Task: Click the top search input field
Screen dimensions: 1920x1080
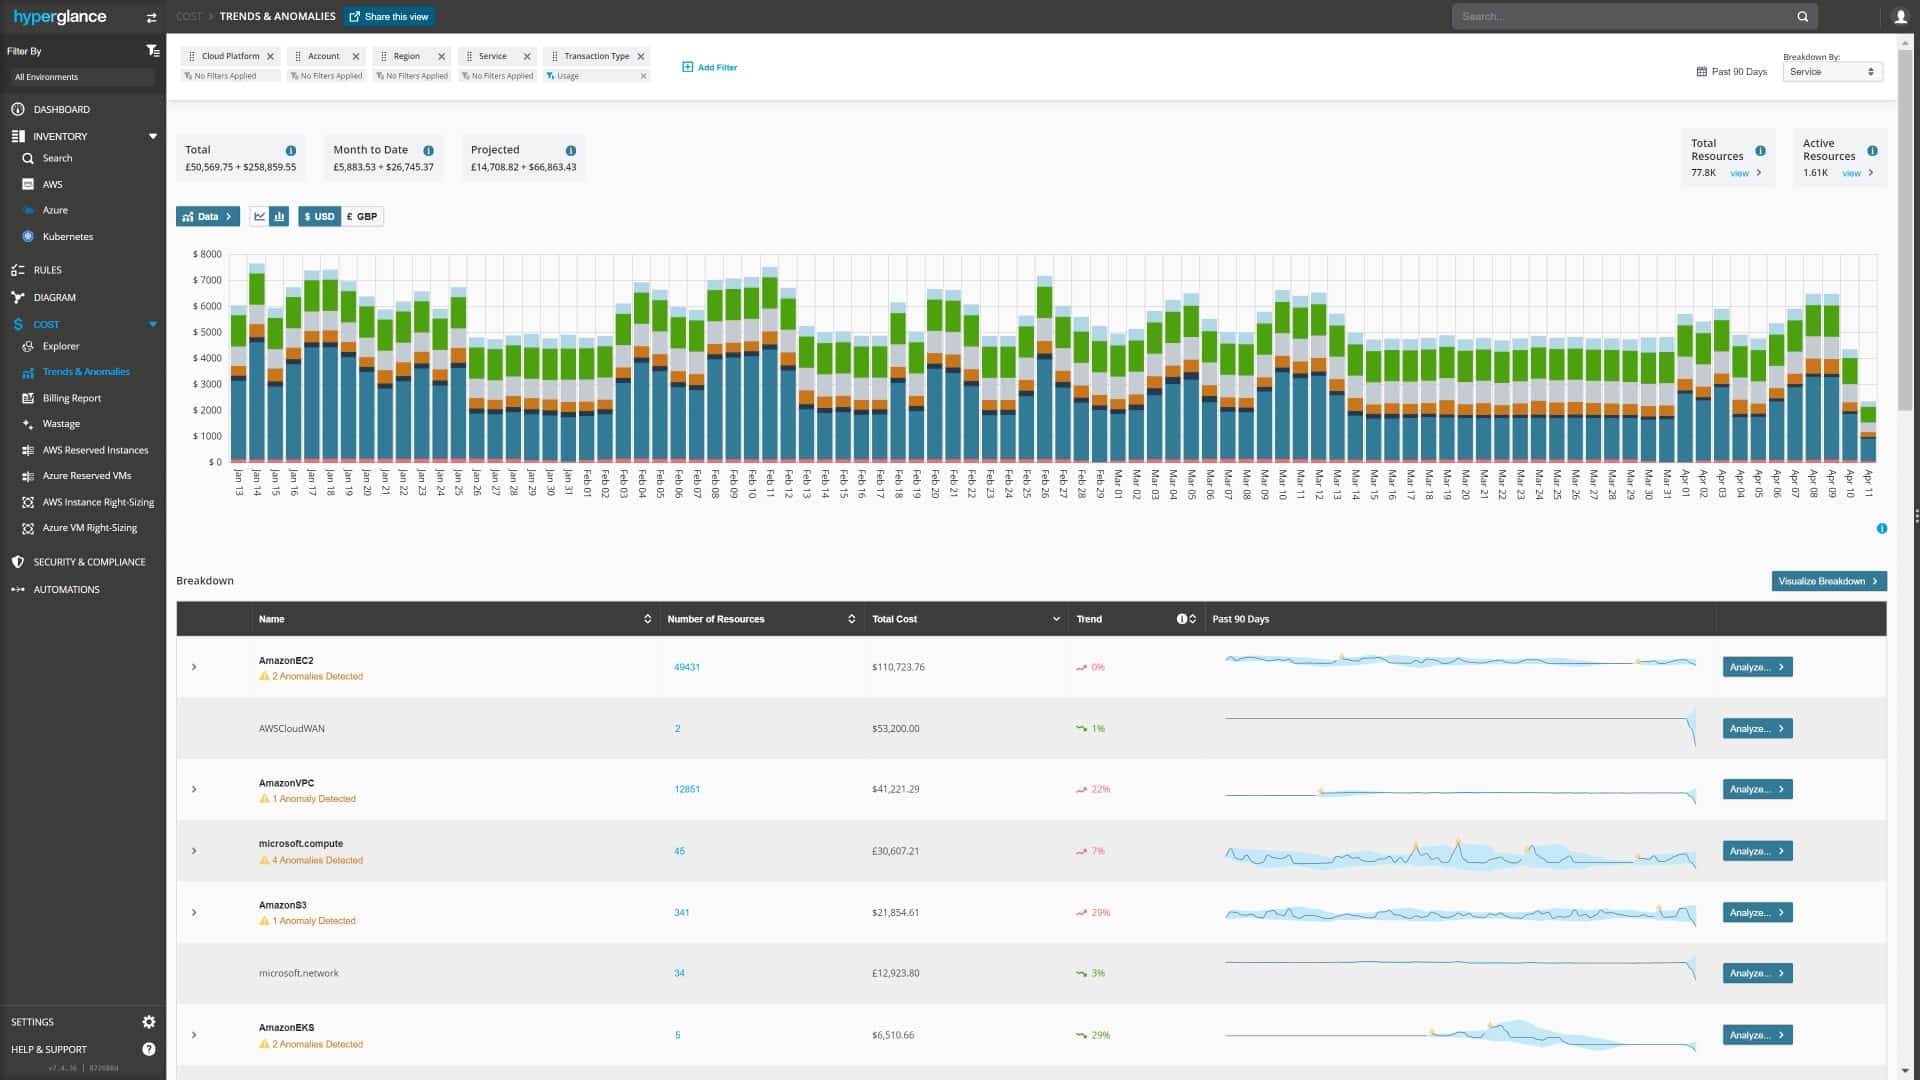Action: [1620, 17]
